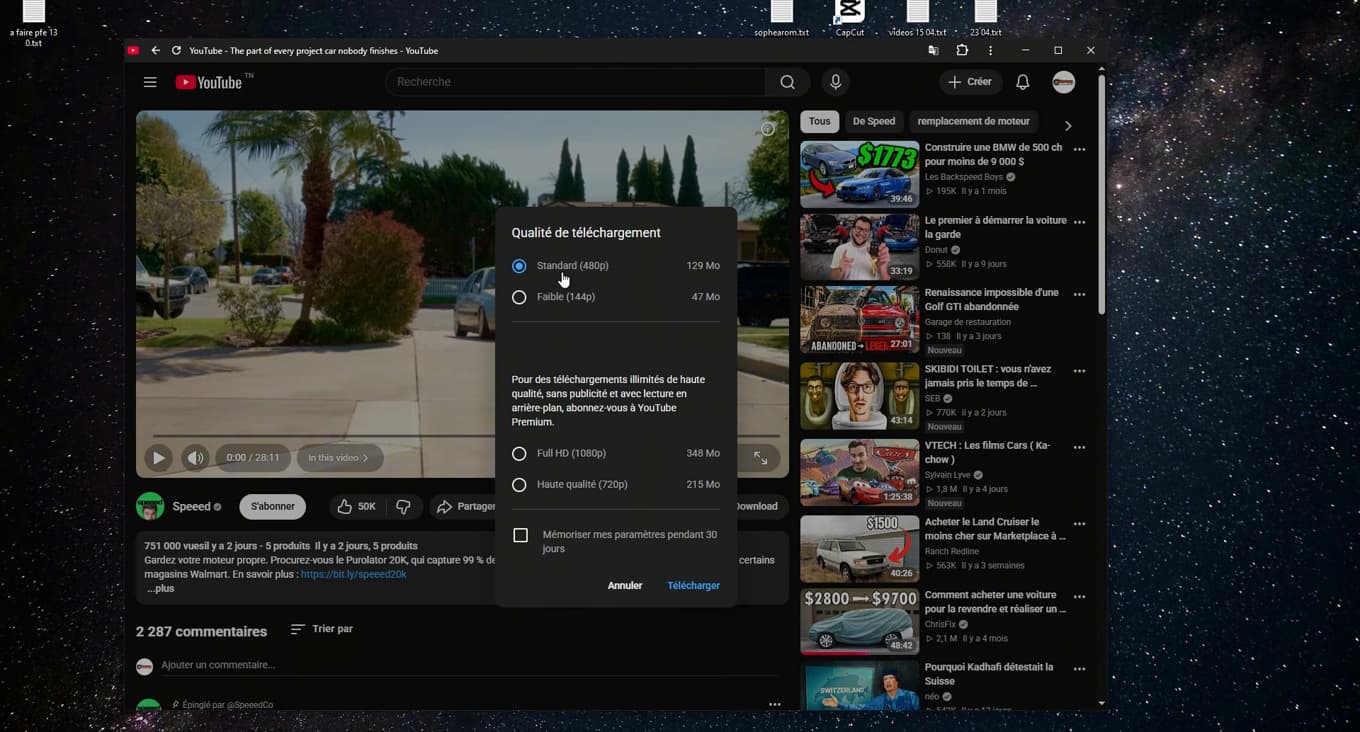Viewport: 1360px width, 732px height.
Task: Click the translate page icon in title bar
Action: tap(933, 50)
